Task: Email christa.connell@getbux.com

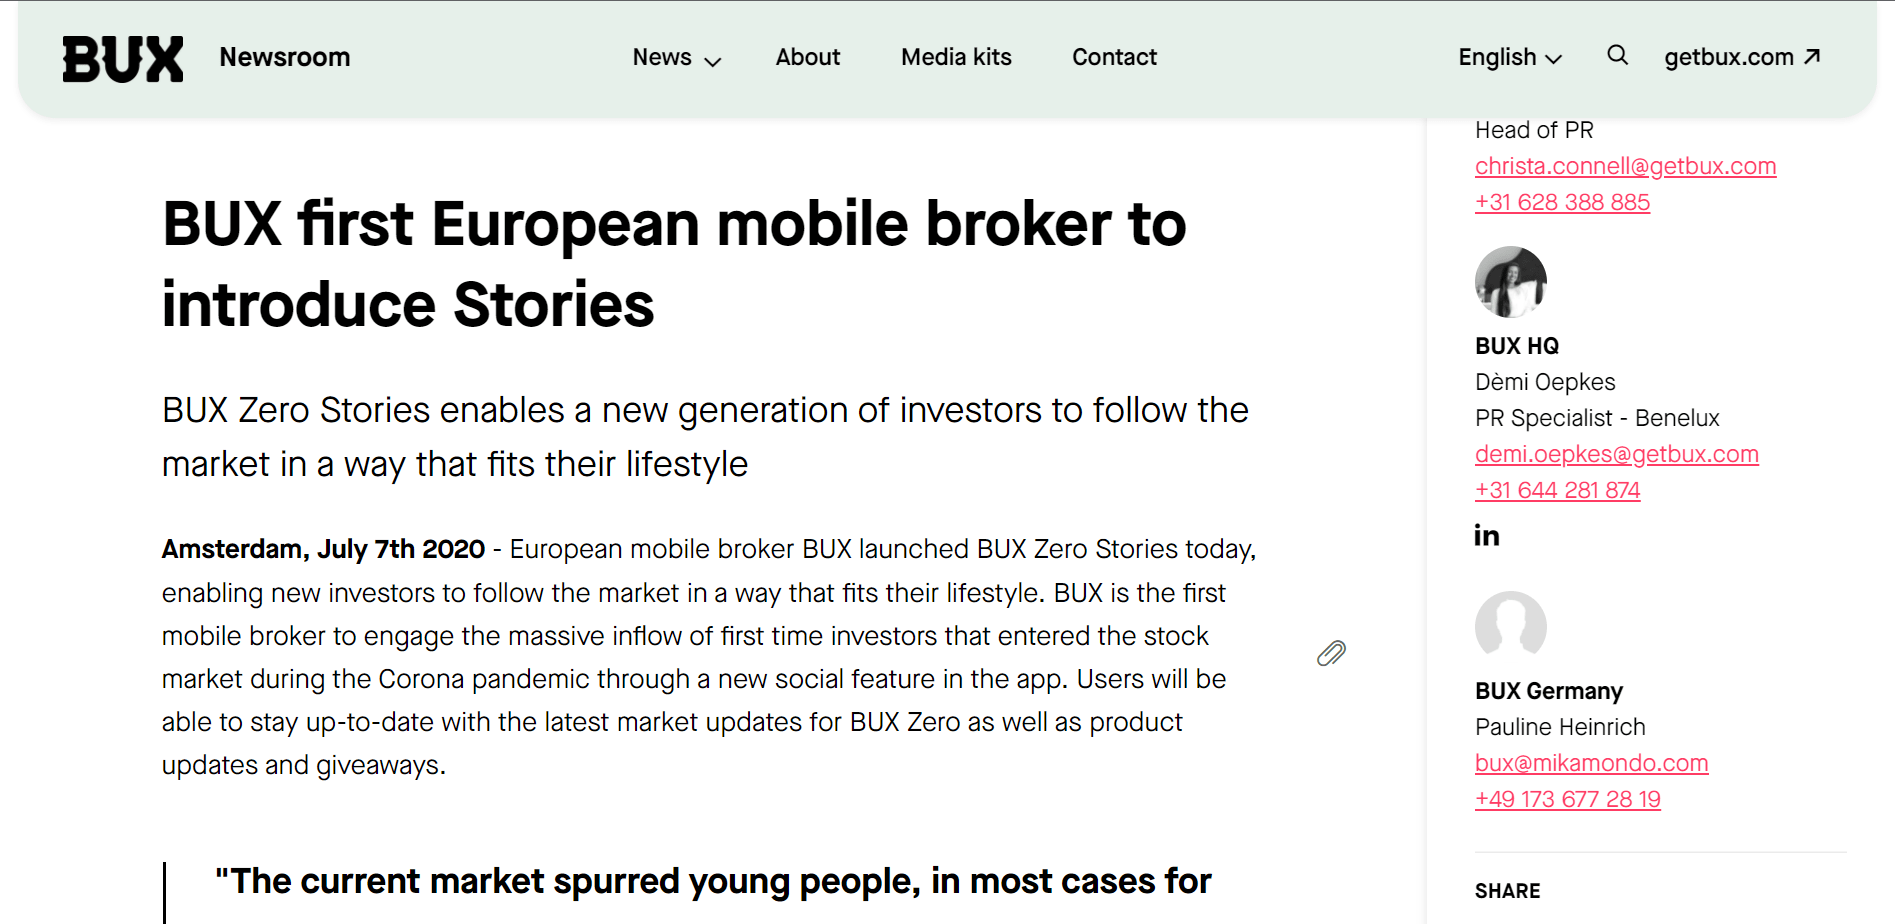Action: pyautogui.click(x=1625, y=166)
